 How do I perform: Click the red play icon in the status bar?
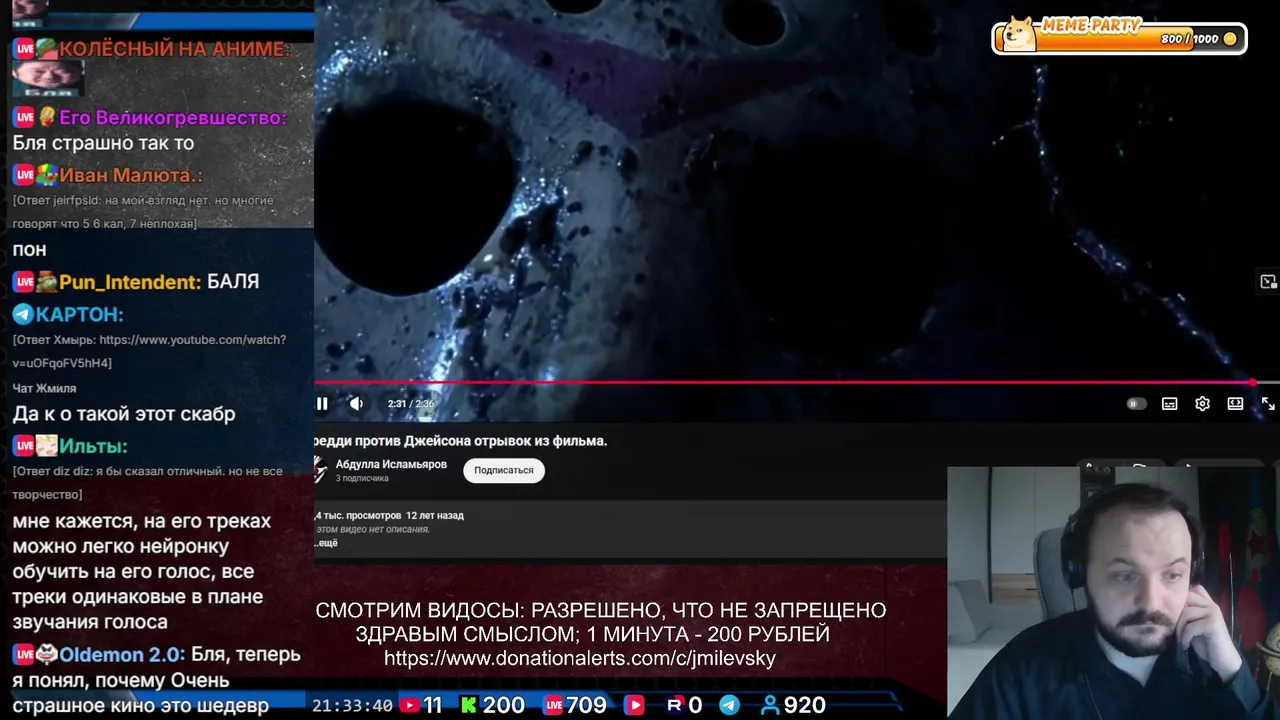pos(634,705)
